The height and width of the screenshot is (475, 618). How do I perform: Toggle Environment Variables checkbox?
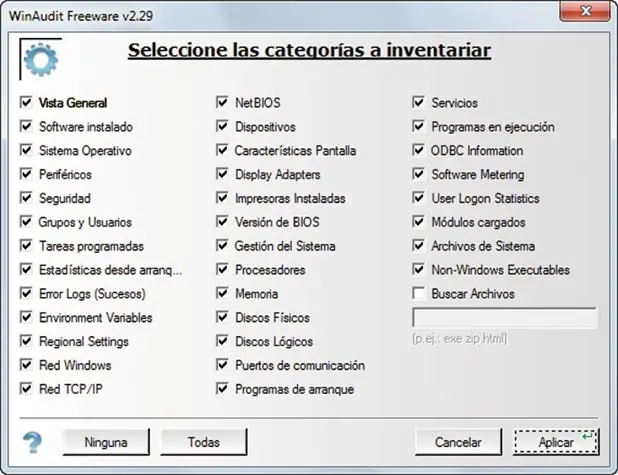tap(26, 317)
